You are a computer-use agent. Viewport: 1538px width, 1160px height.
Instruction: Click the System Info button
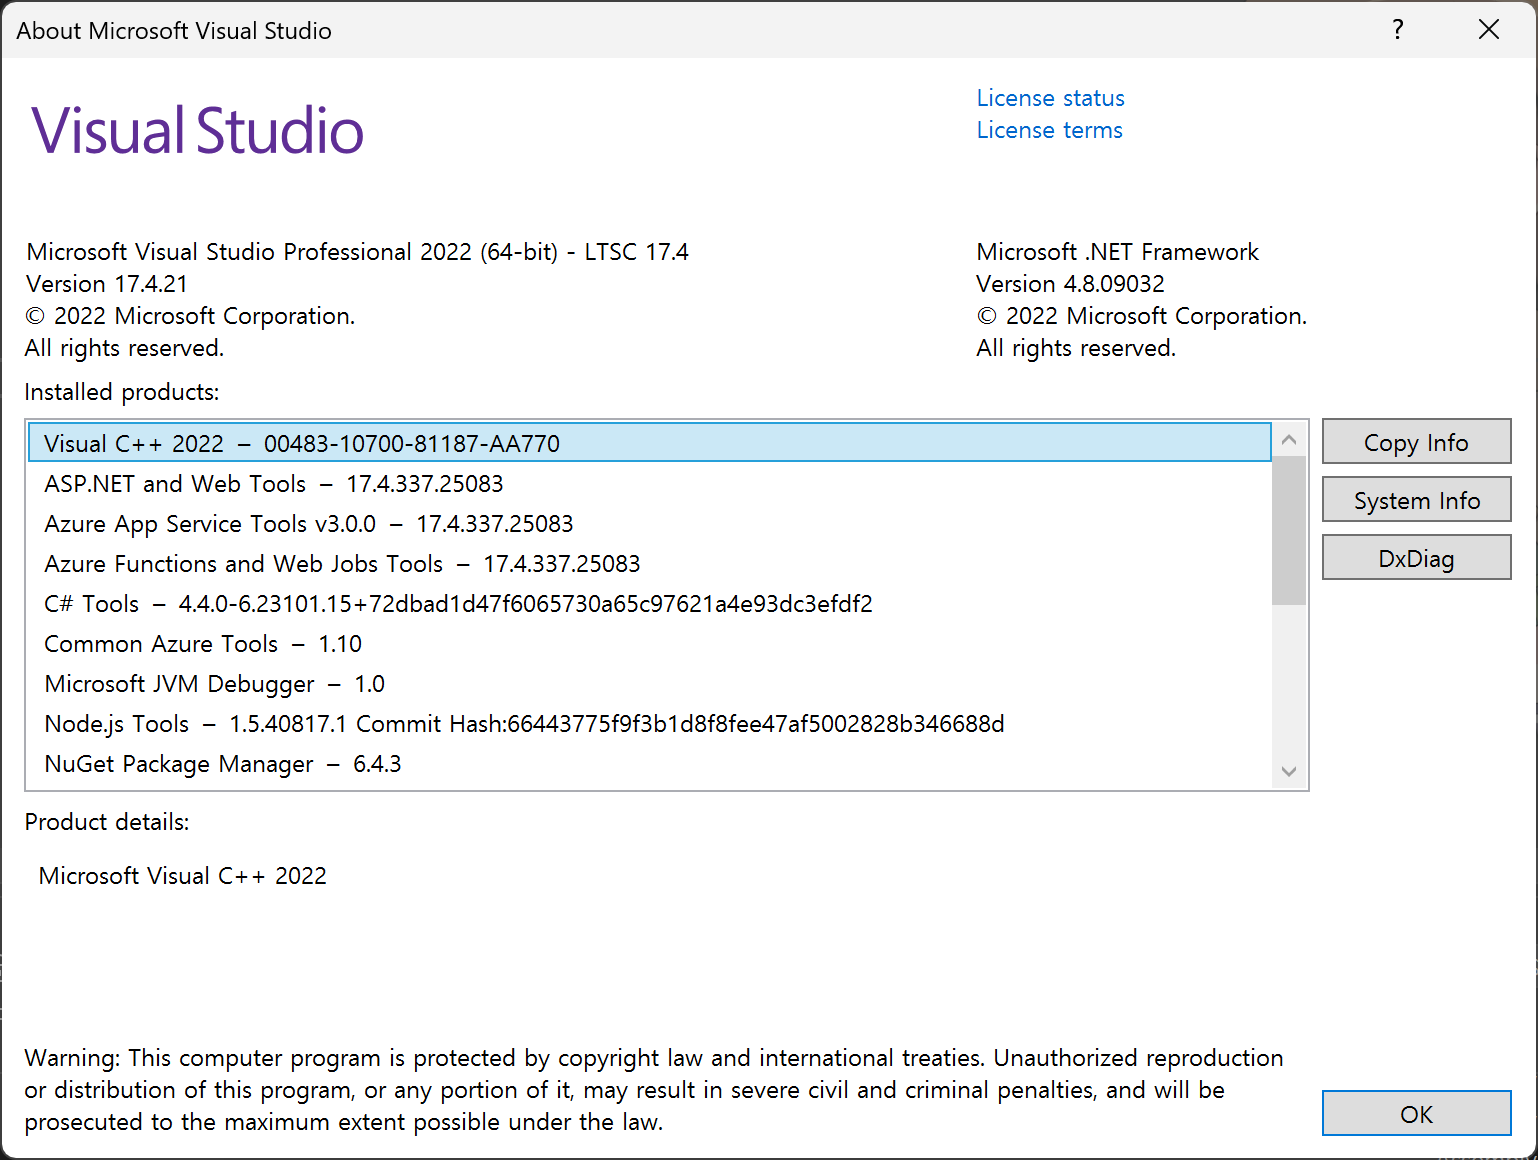tap(1416, 500)
